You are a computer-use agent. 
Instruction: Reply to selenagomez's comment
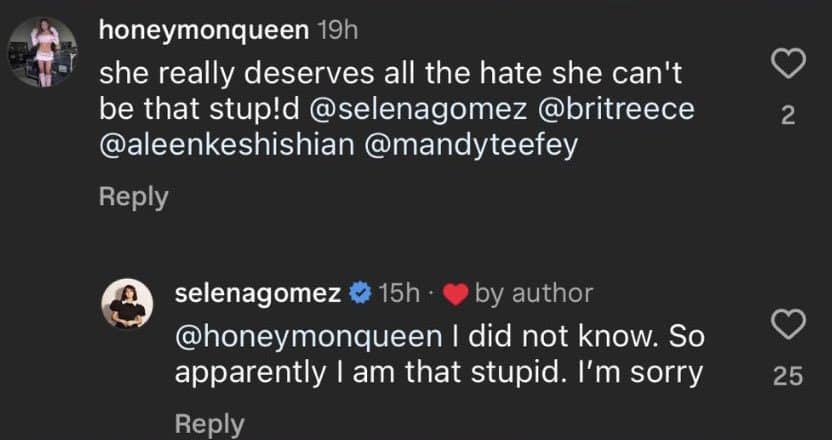coord(209,424)
